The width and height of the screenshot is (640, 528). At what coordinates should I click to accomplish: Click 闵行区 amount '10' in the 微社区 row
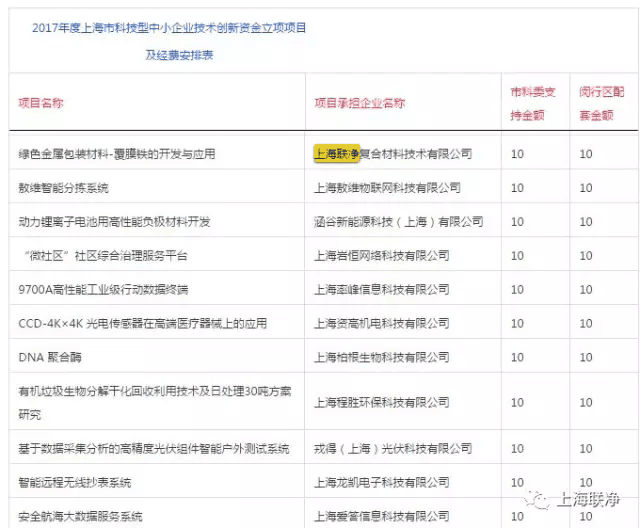(586, 255)
